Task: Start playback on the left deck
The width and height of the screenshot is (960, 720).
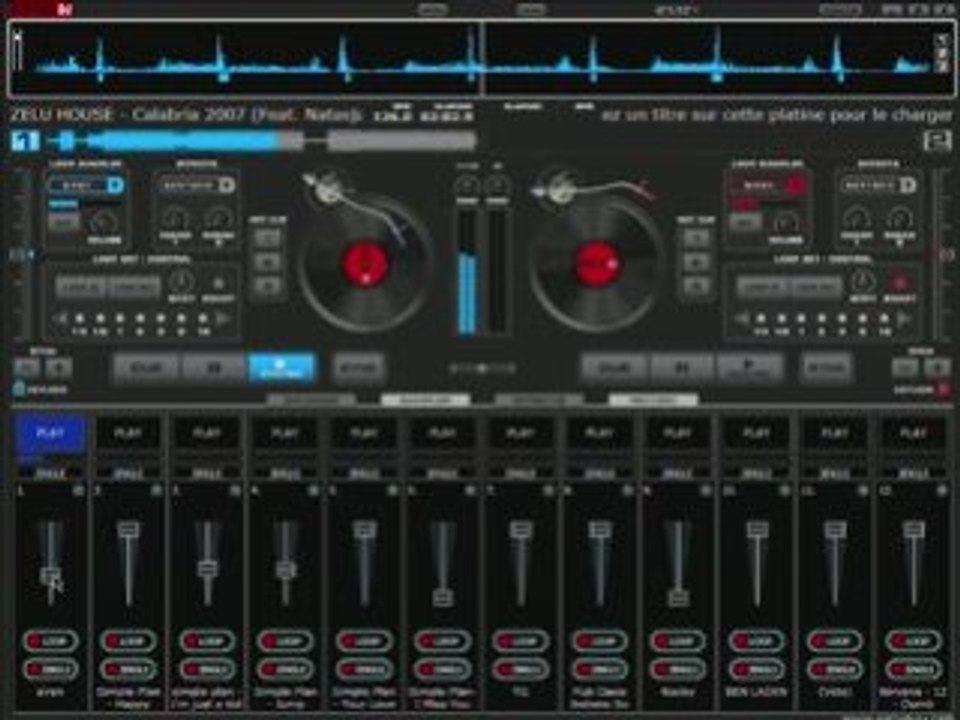Action: [x=282, y=367]
